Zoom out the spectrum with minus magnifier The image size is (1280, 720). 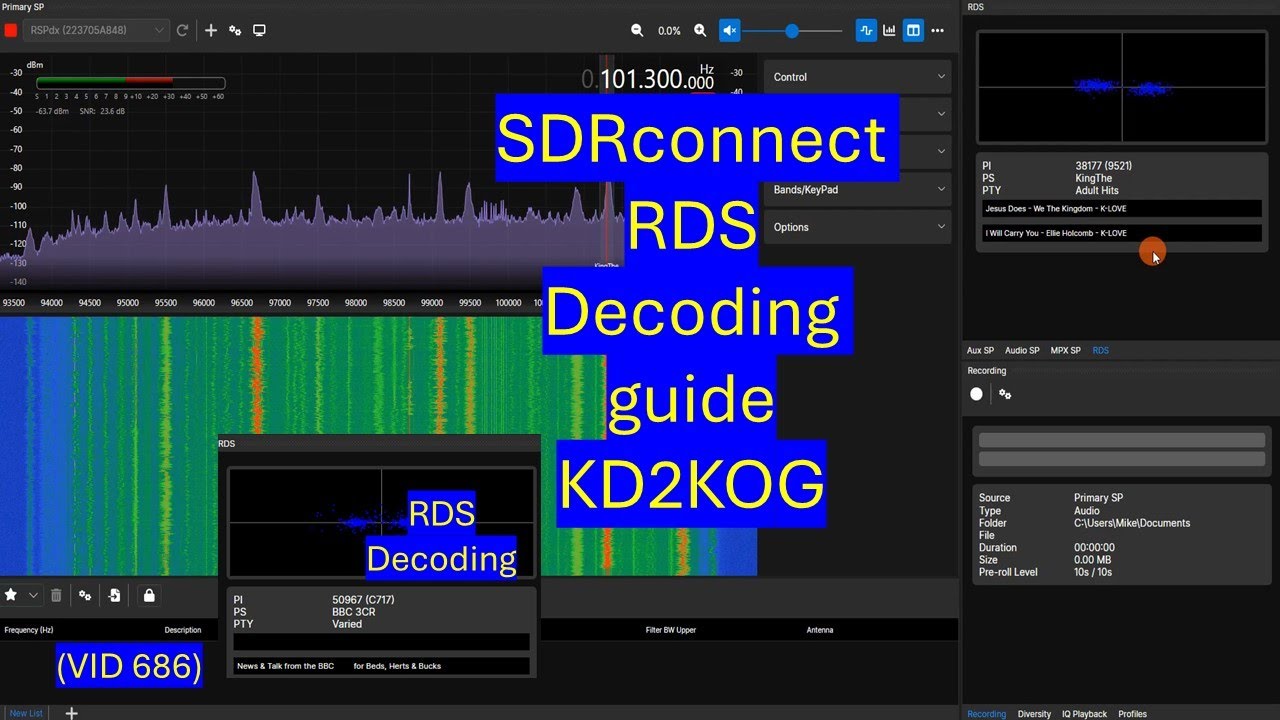637,31
